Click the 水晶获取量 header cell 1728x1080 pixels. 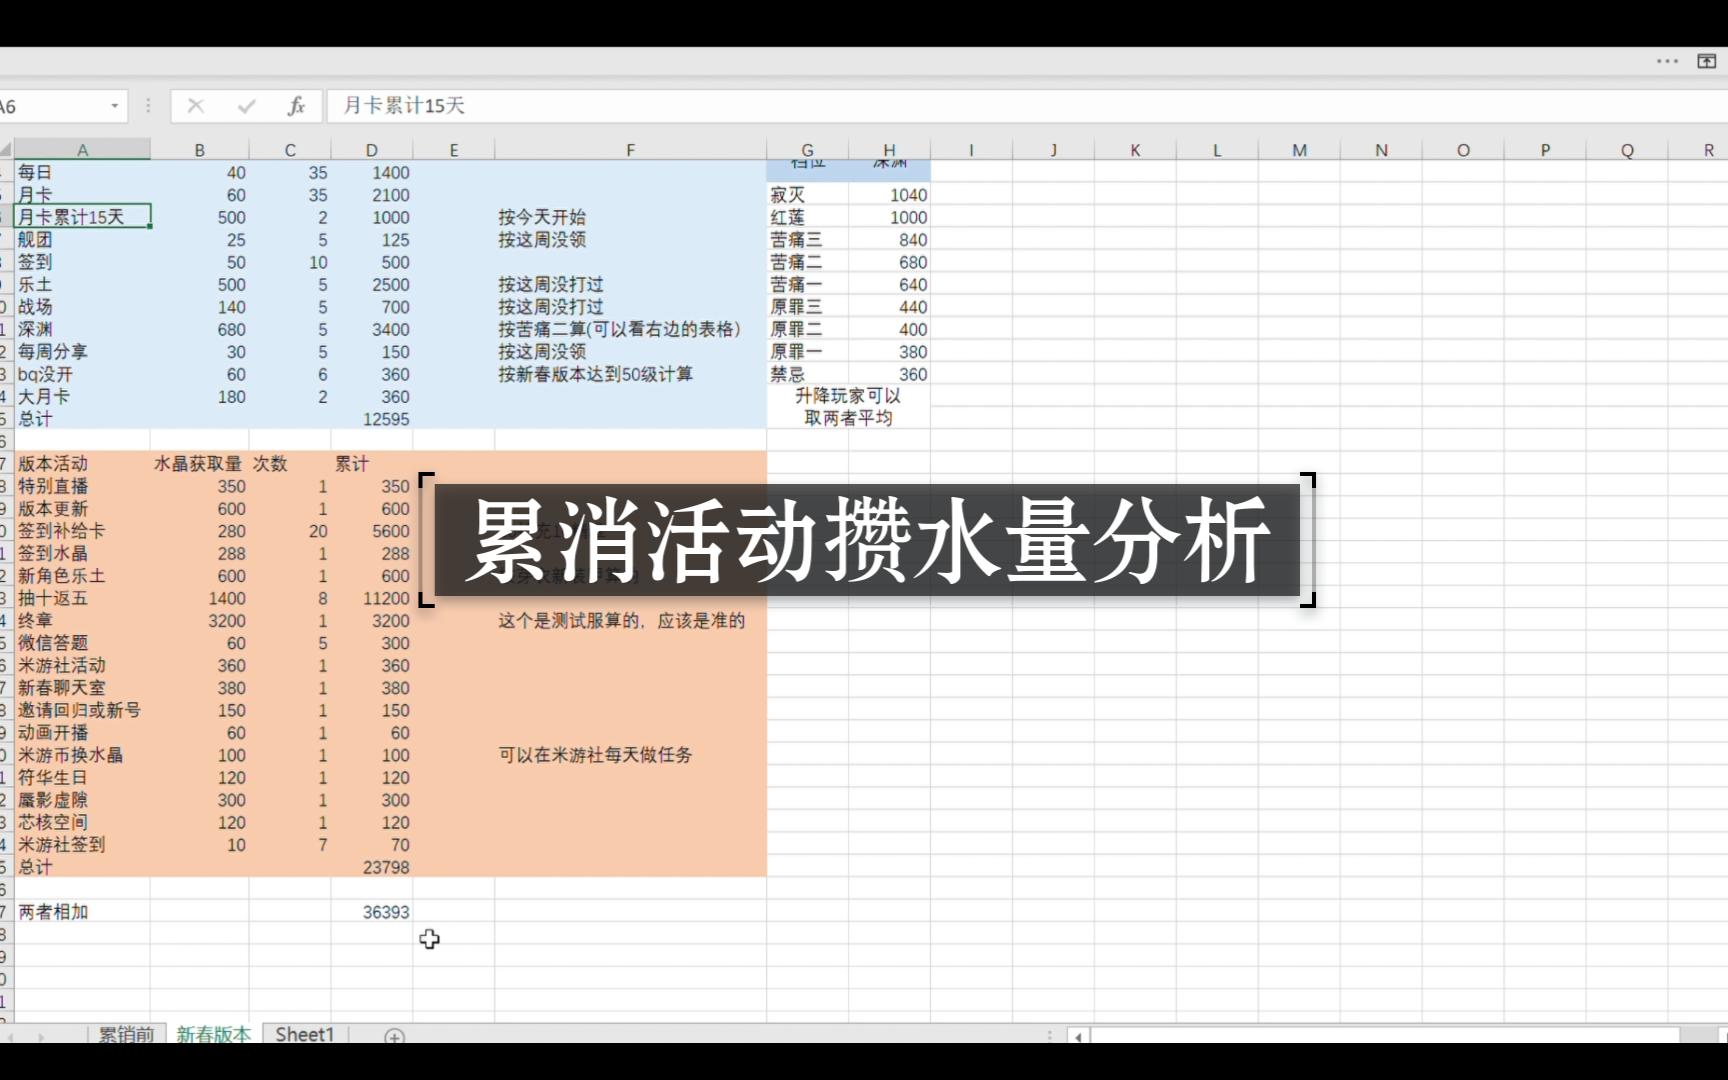click(x=199, y=464)
